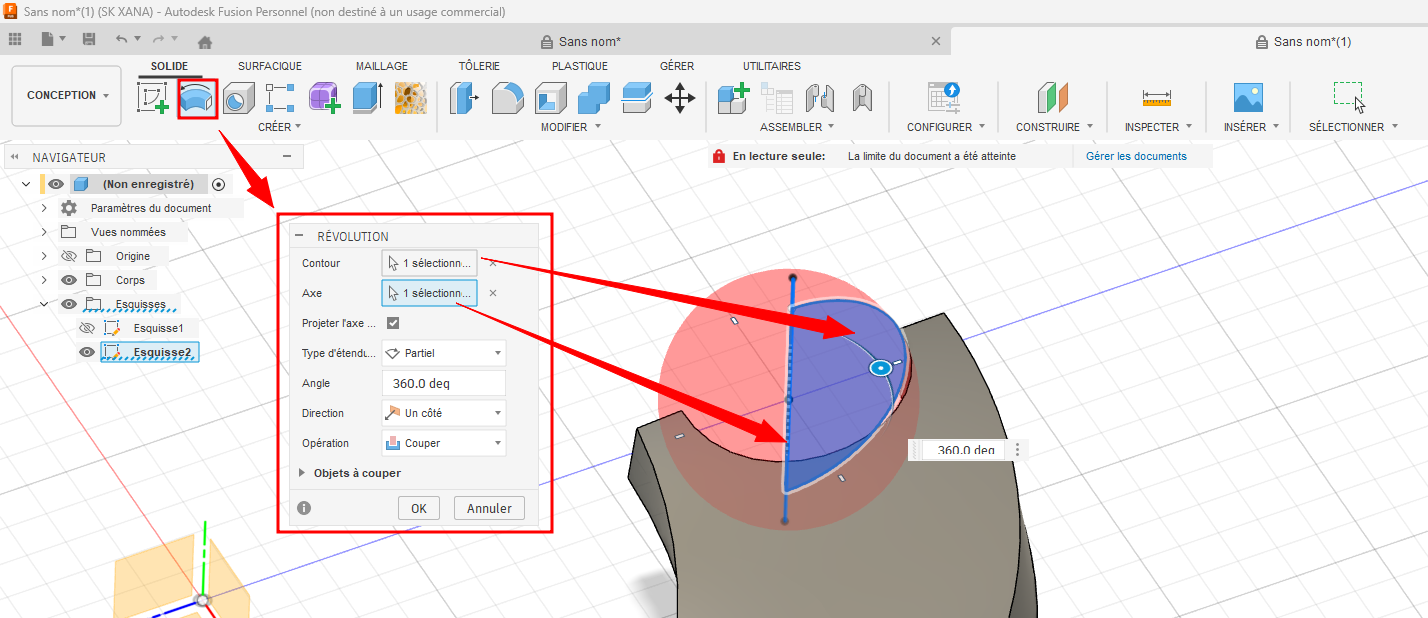This screenshot has width=1428, height=618.
Task: Click the Insérer image icon
Action: [x=1248, y=98]
